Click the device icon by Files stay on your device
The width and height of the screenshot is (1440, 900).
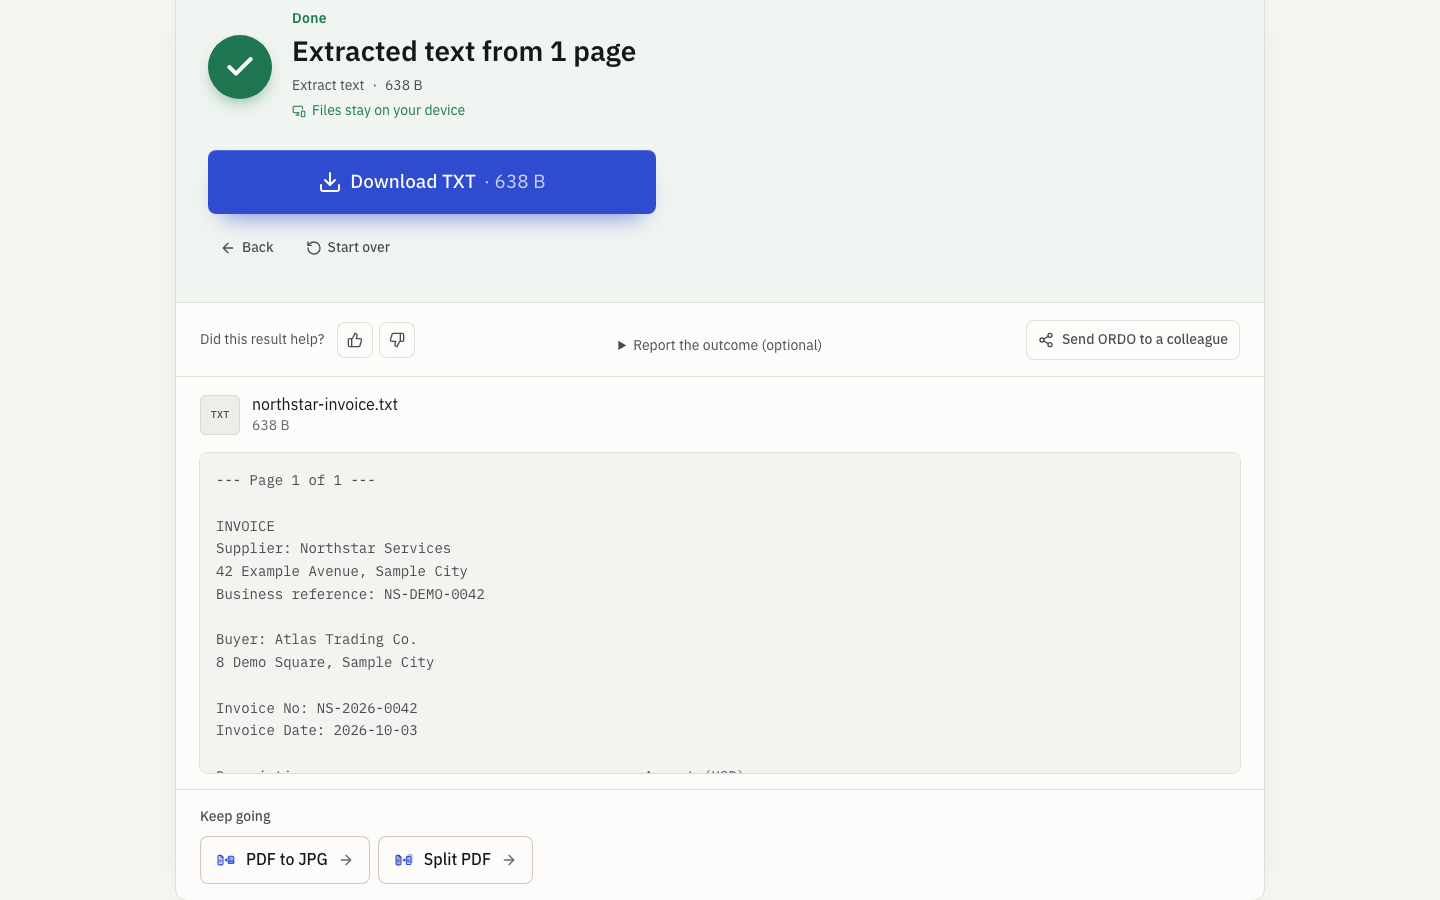pos(299,111)
